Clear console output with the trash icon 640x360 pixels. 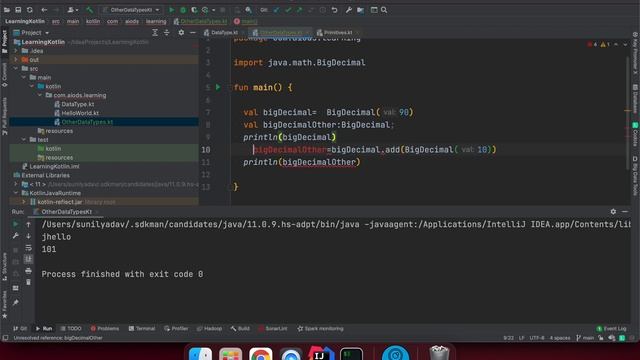point(28,282)
